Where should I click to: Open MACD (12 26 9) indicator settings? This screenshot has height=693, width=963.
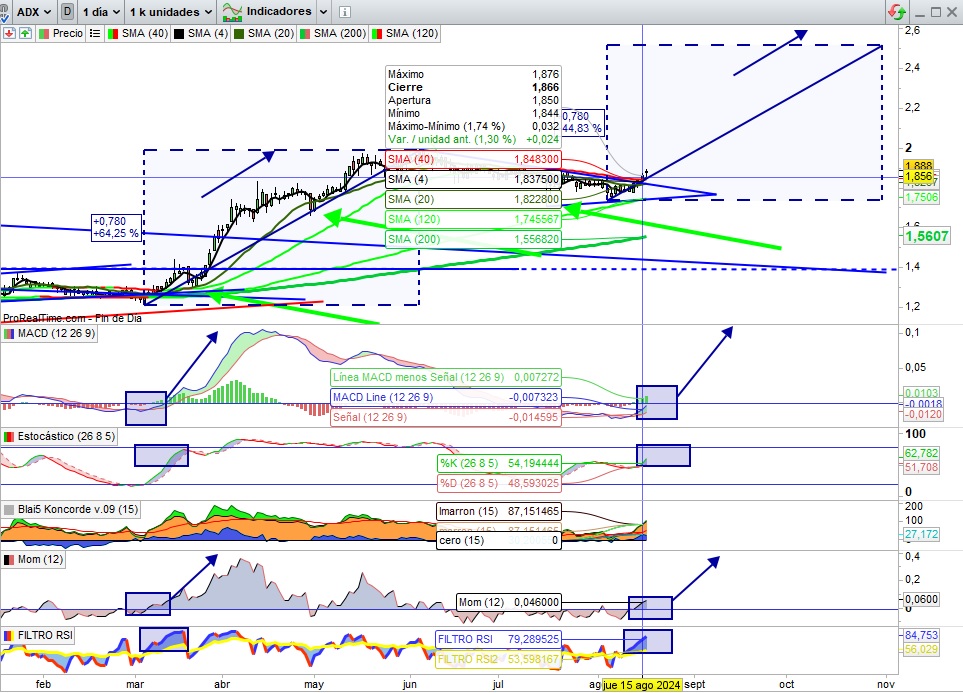click(50, 334)
